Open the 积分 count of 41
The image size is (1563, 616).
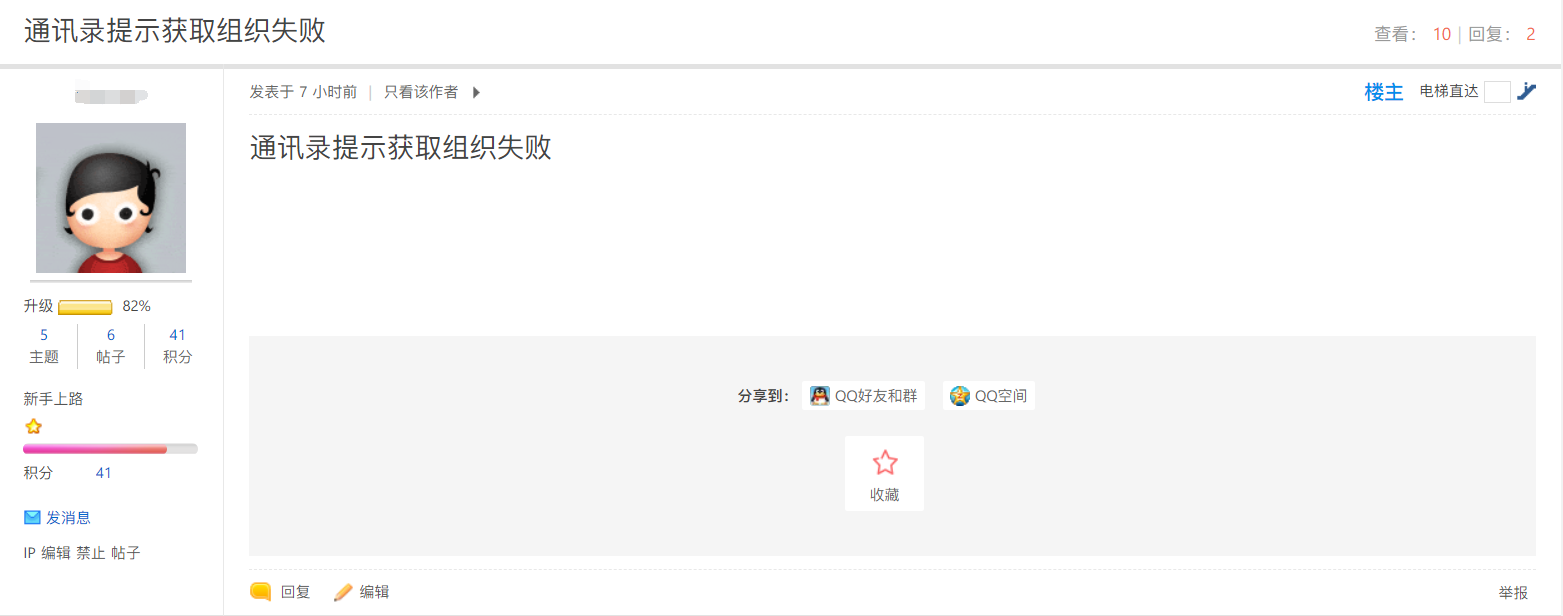[x=178, y=335]
